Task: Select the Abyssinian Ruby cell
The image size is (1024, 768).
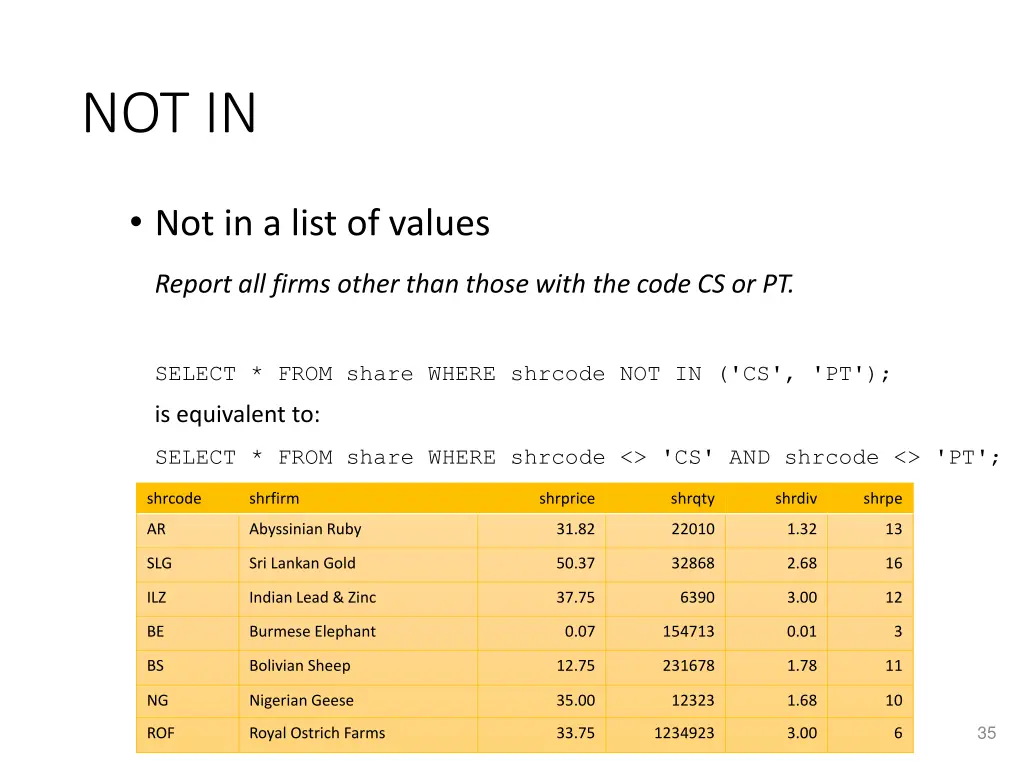Action: point(358,530)
